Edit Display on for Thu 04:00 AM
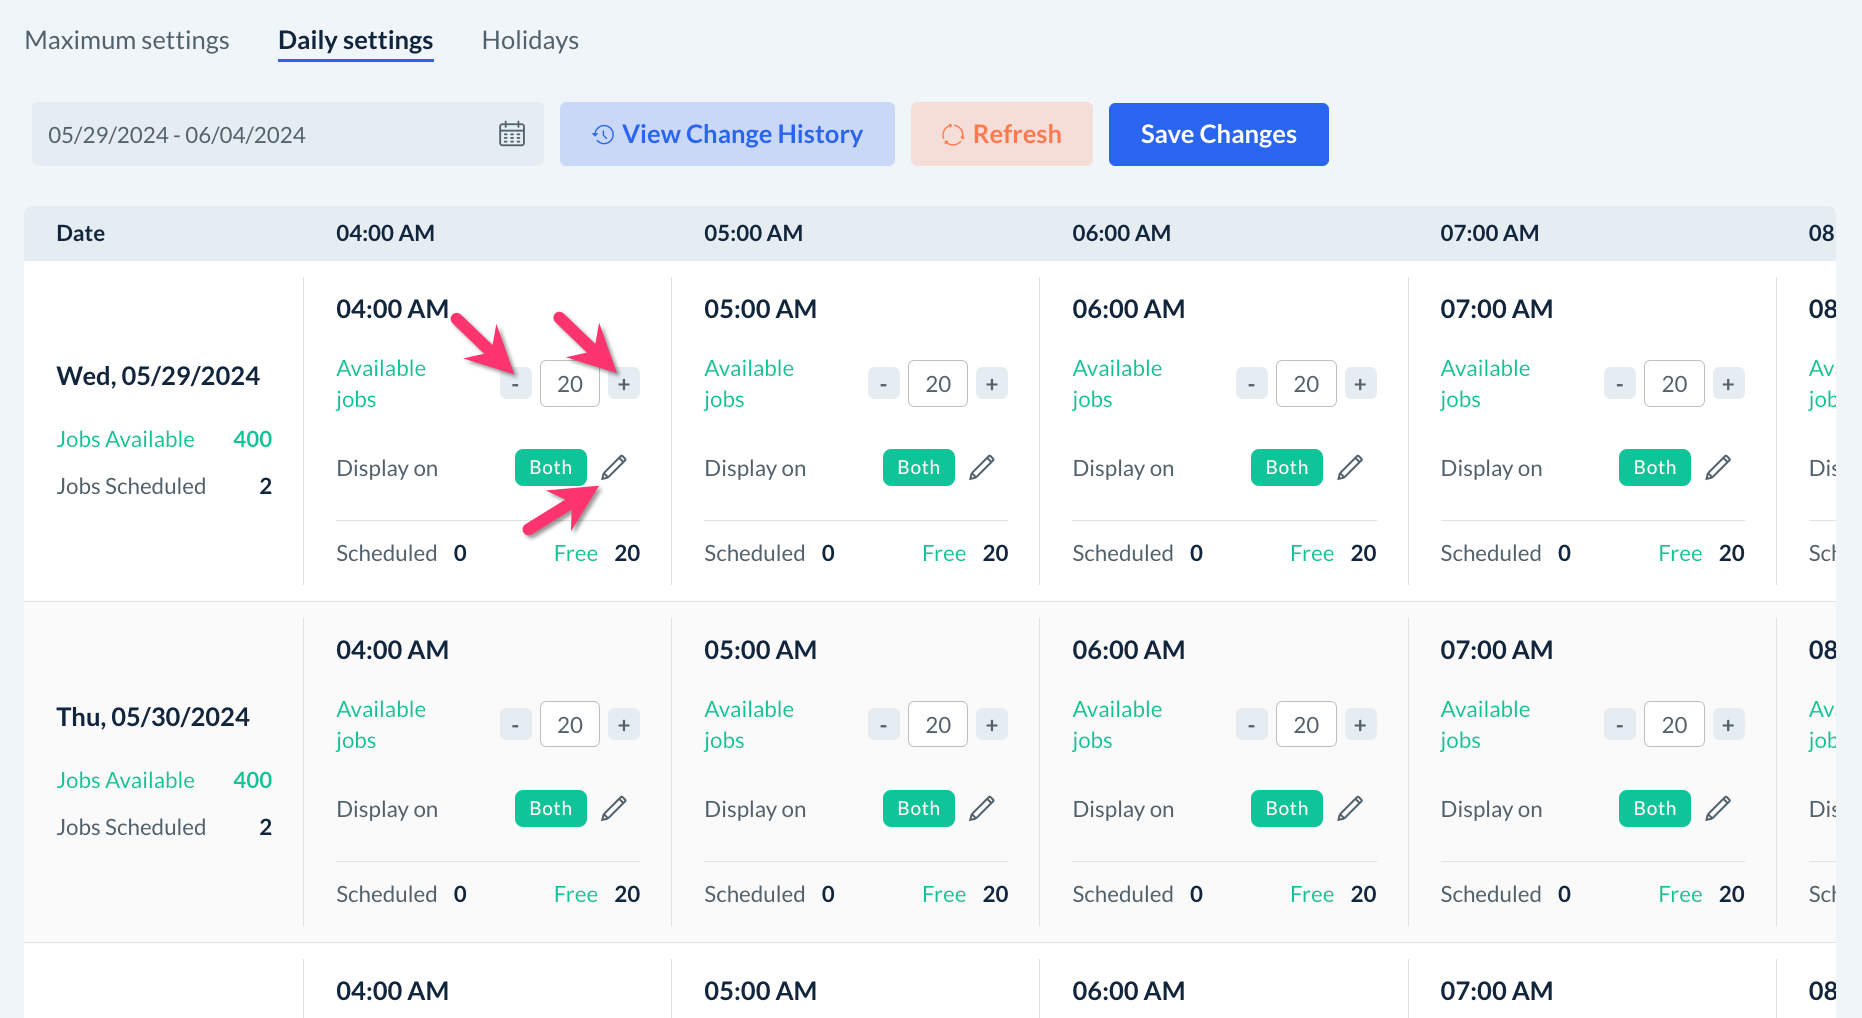This screenshot has width=1862, height=1018. 614,808
